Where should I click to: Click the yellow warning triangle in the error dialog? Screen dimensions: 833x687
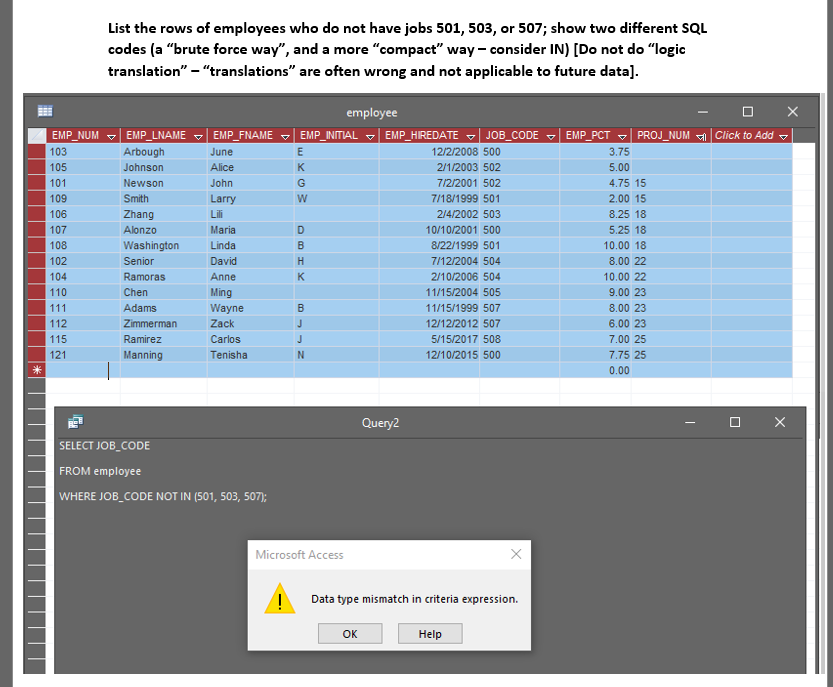(280, 598)
